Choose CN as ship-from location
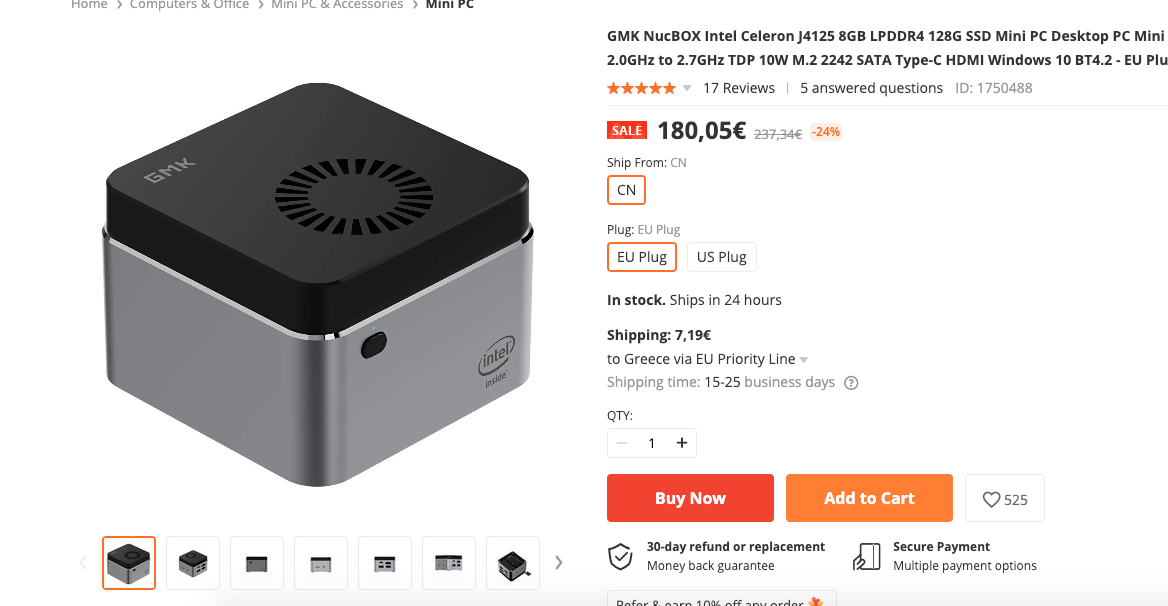Screen dimensions: 1168x606 pyautogui.click(x=626, y=190)
